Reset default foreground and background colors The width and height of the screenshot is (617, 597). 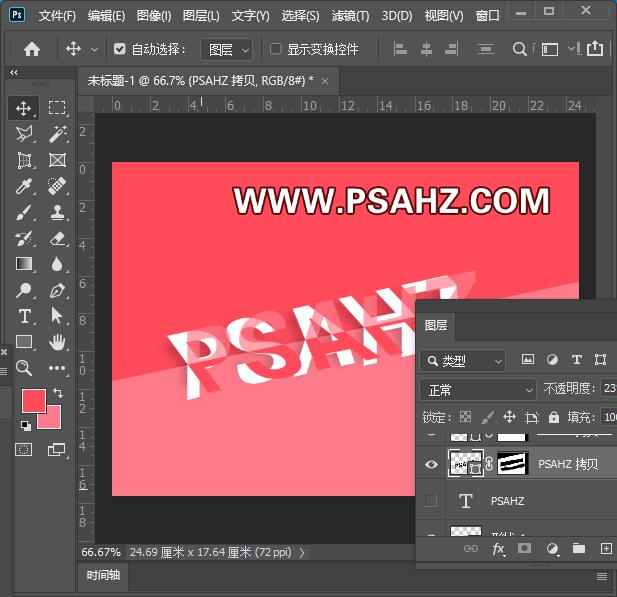[x=26, y=425]
